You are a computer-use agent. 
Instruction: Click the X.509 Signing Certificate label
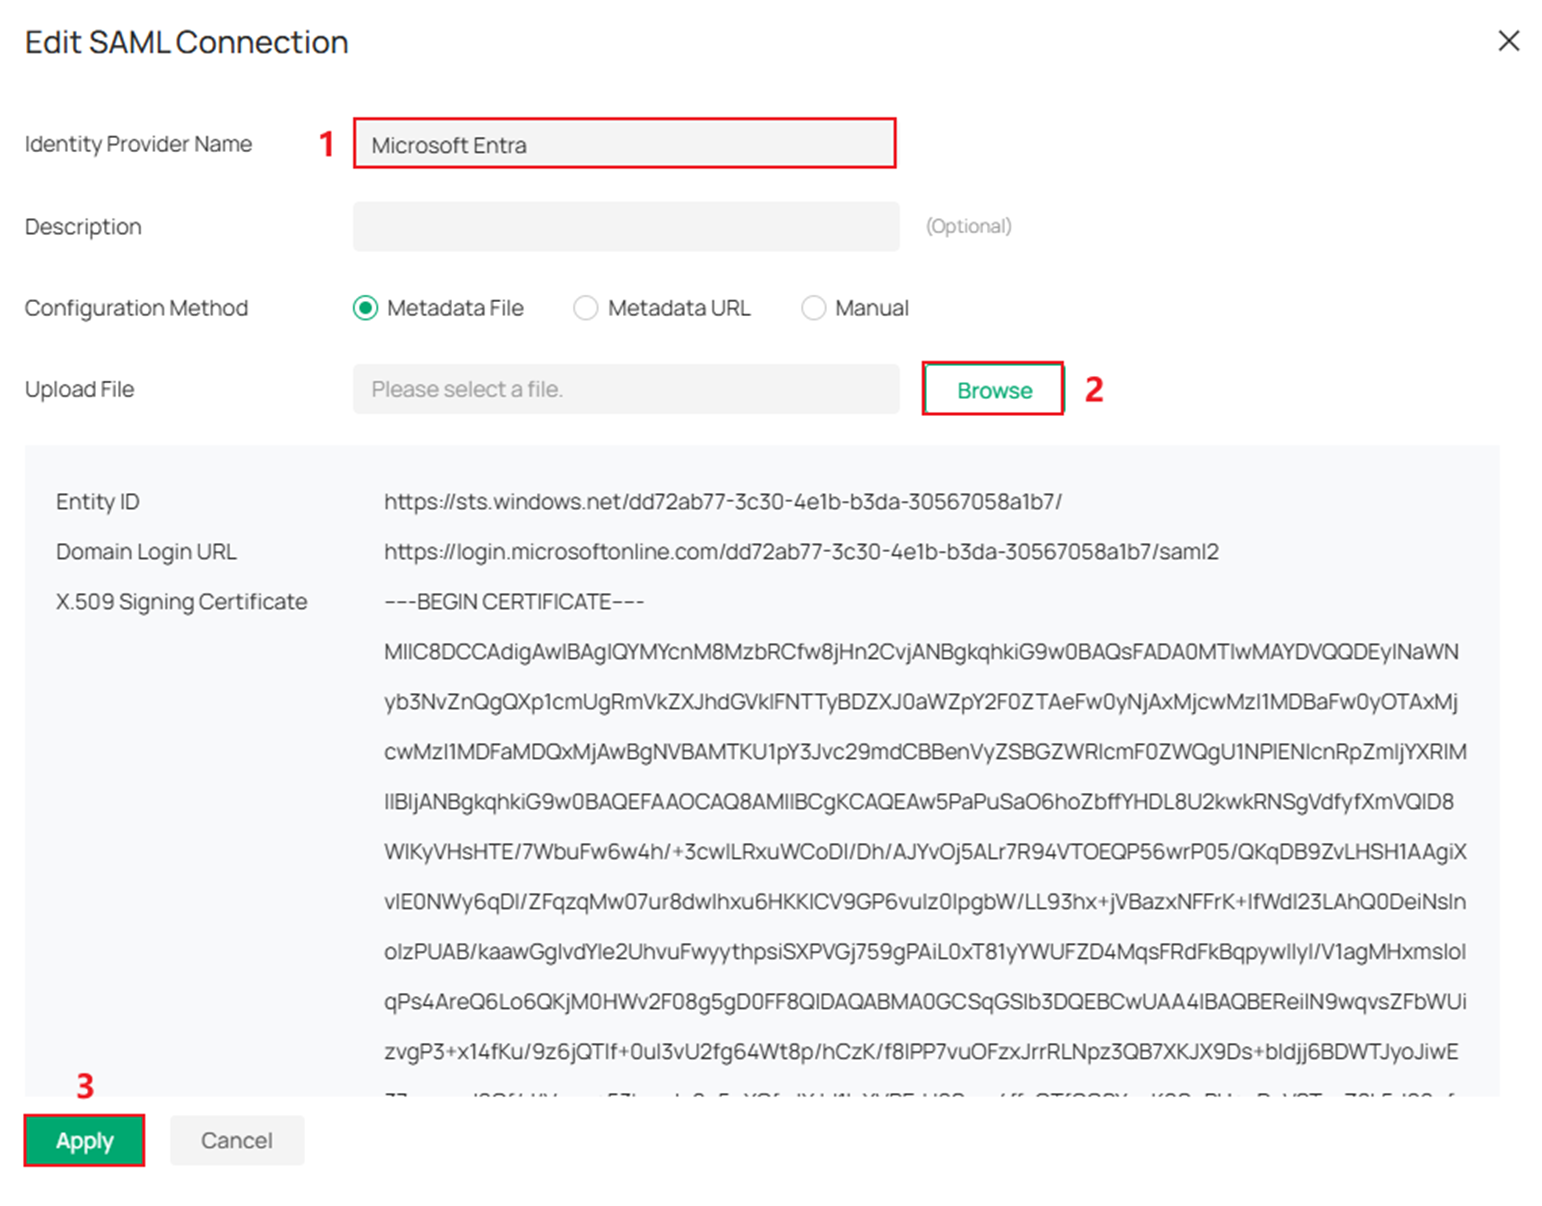point(181,601)
